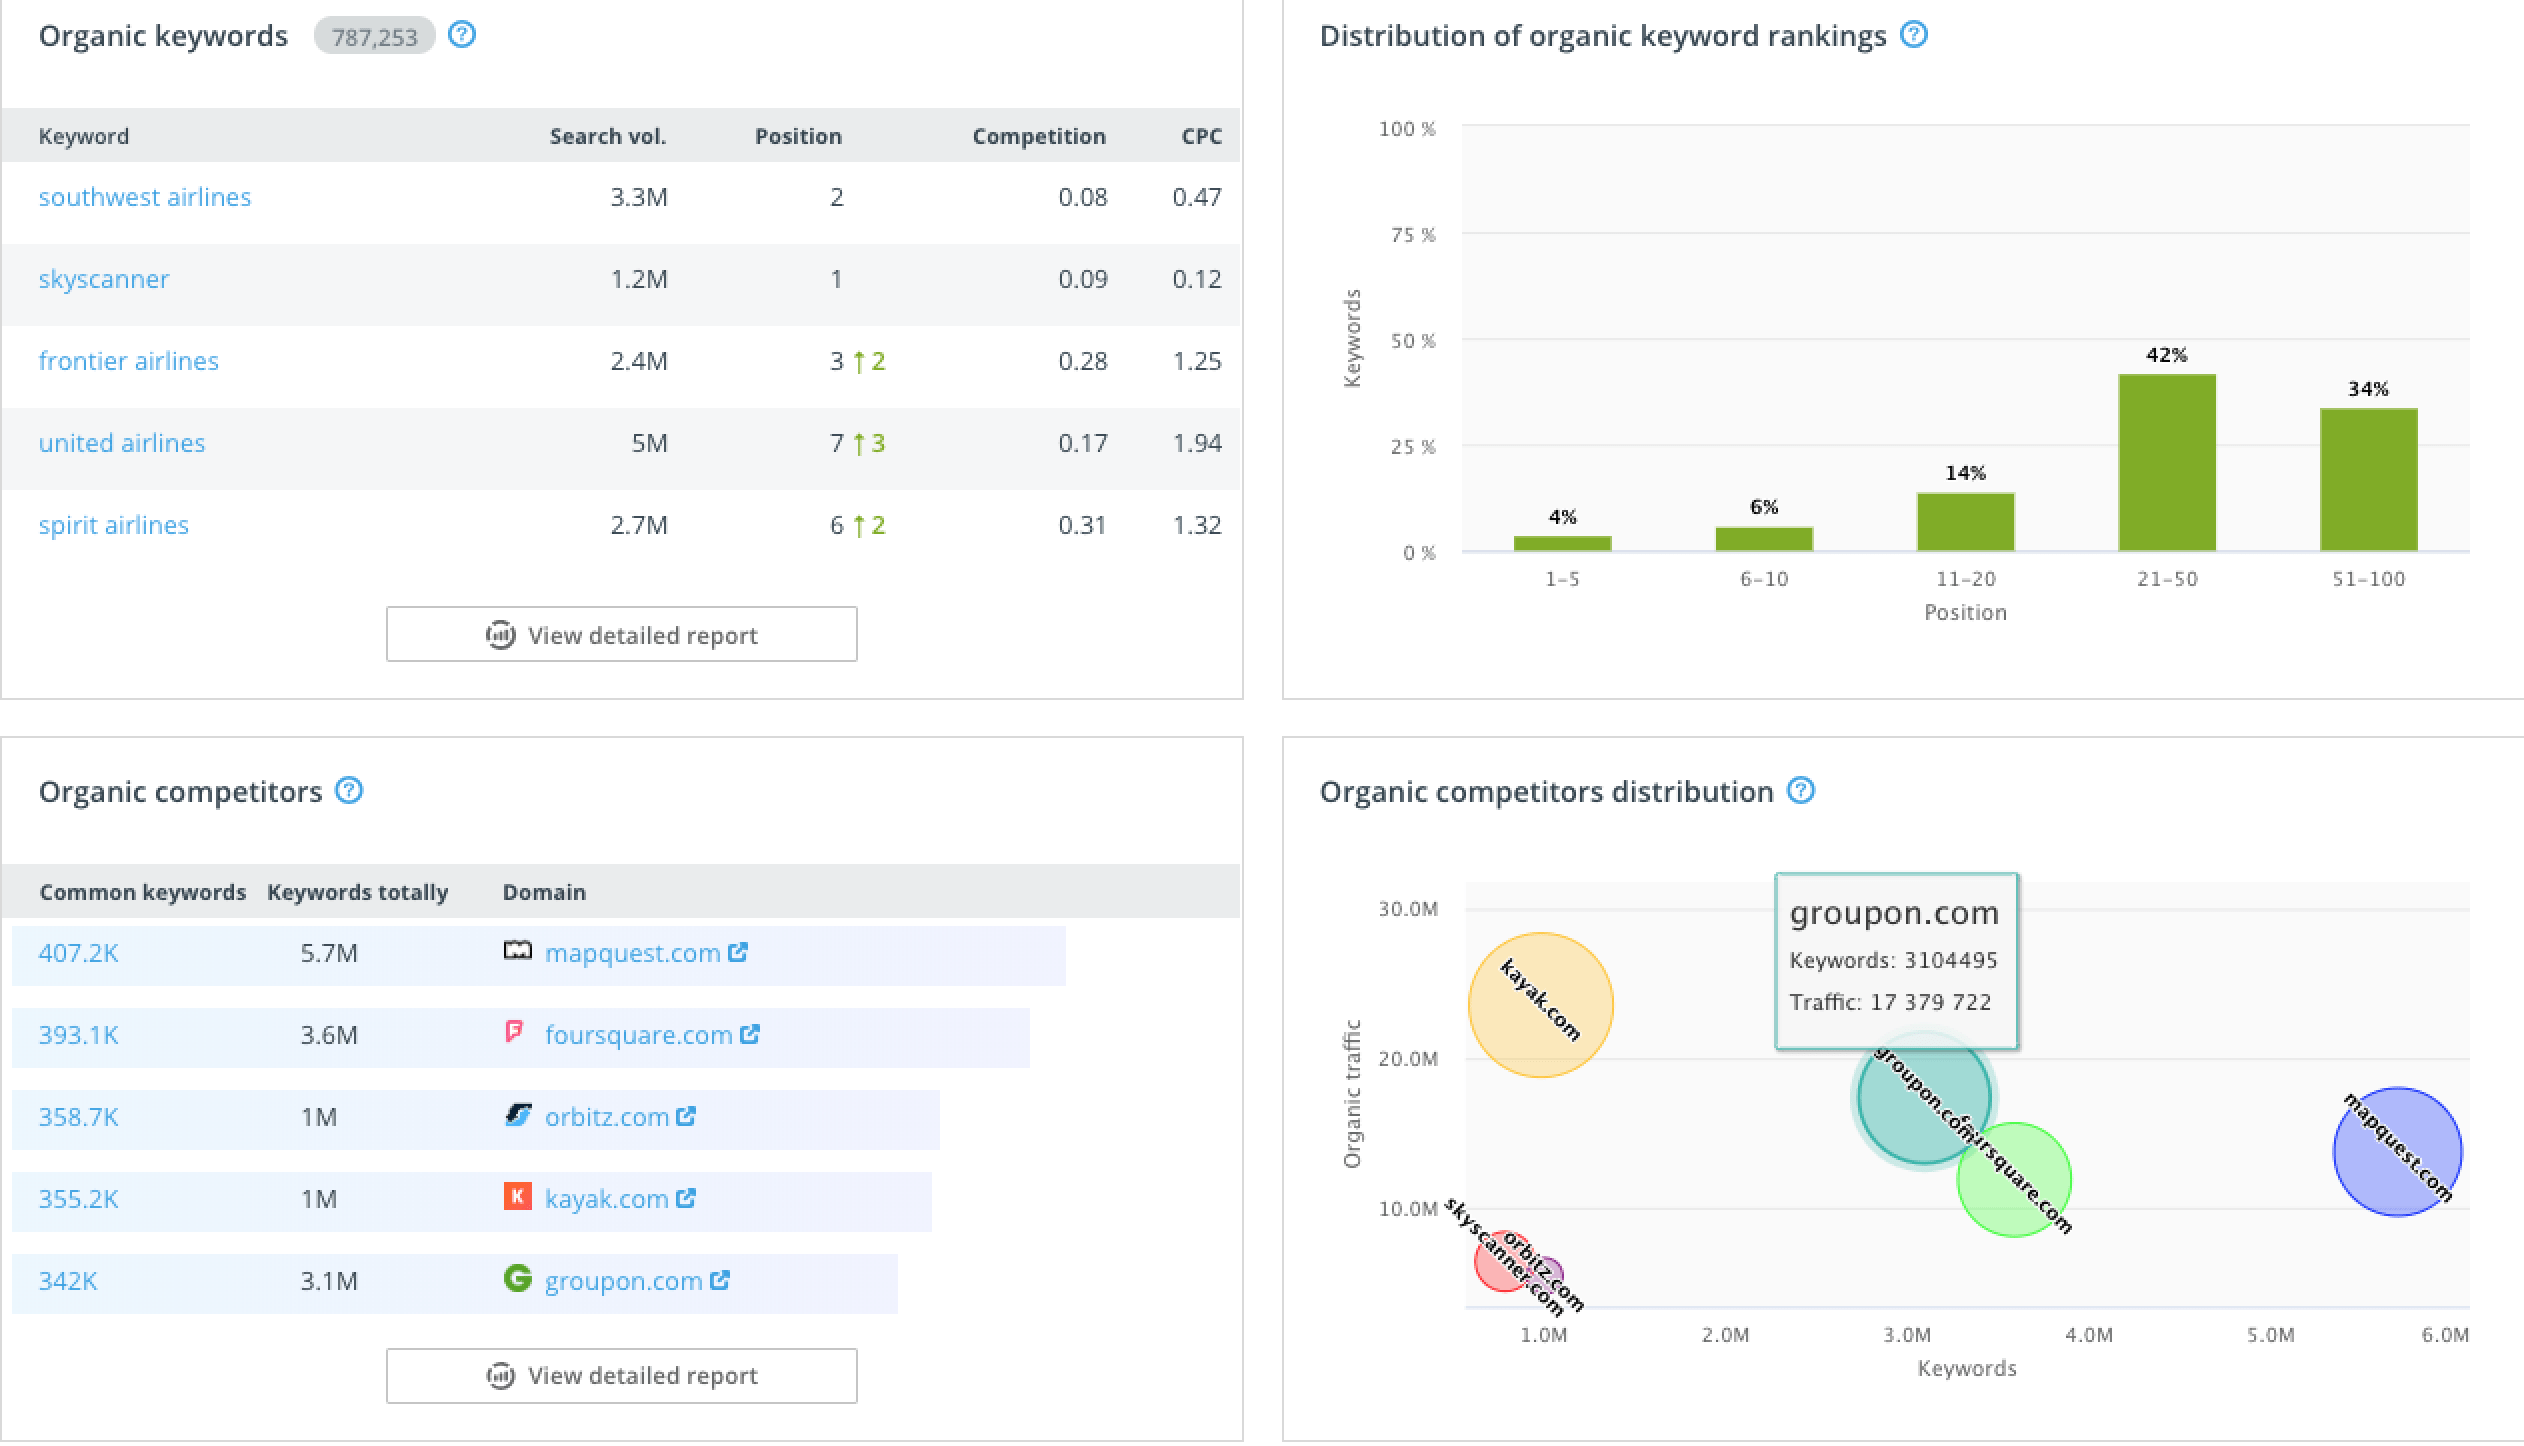Click the Domain column header
The width and height of the screenshot is (2524, 1446).
[544, 892]
